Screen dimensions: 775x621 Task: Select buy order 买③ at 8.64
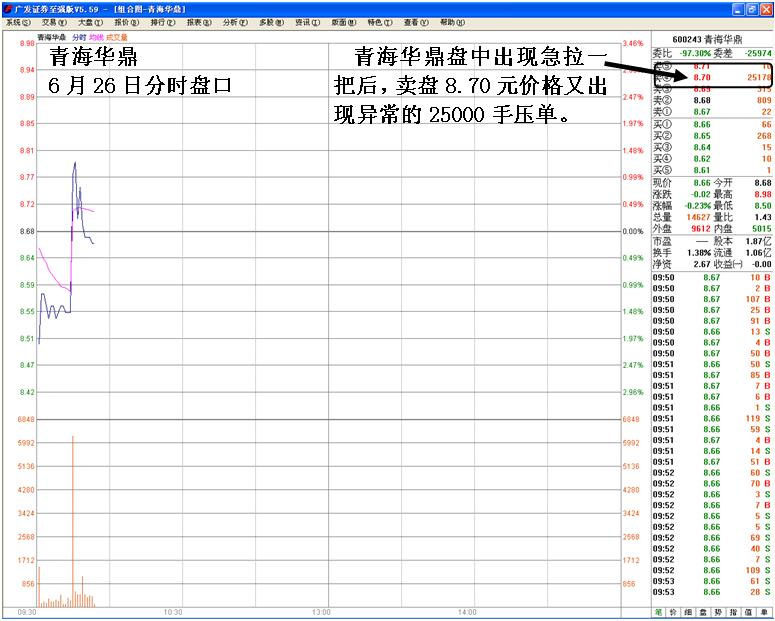[x=712, y=147]
